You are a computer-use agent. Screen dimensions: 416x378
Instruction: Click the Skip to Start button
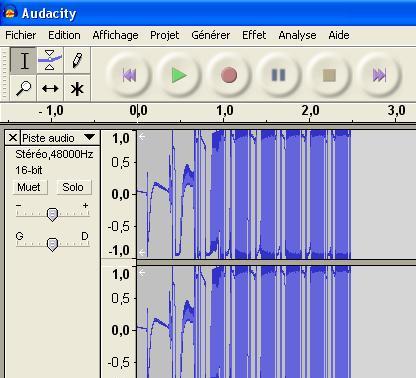tap(129, 75)
